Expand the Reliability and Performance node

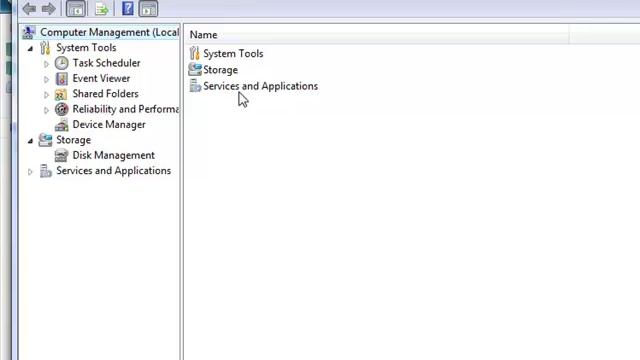[46, 110]
